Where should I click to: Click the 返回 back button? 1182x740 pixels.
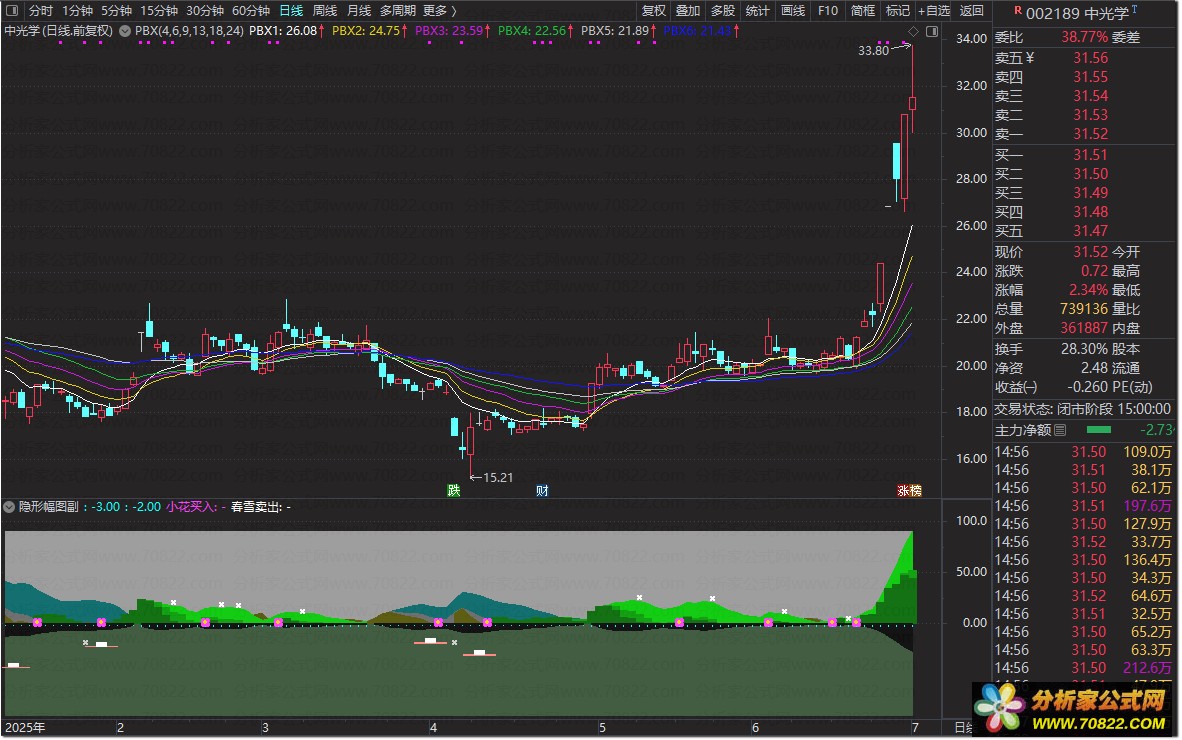click(x=972, y=11)
